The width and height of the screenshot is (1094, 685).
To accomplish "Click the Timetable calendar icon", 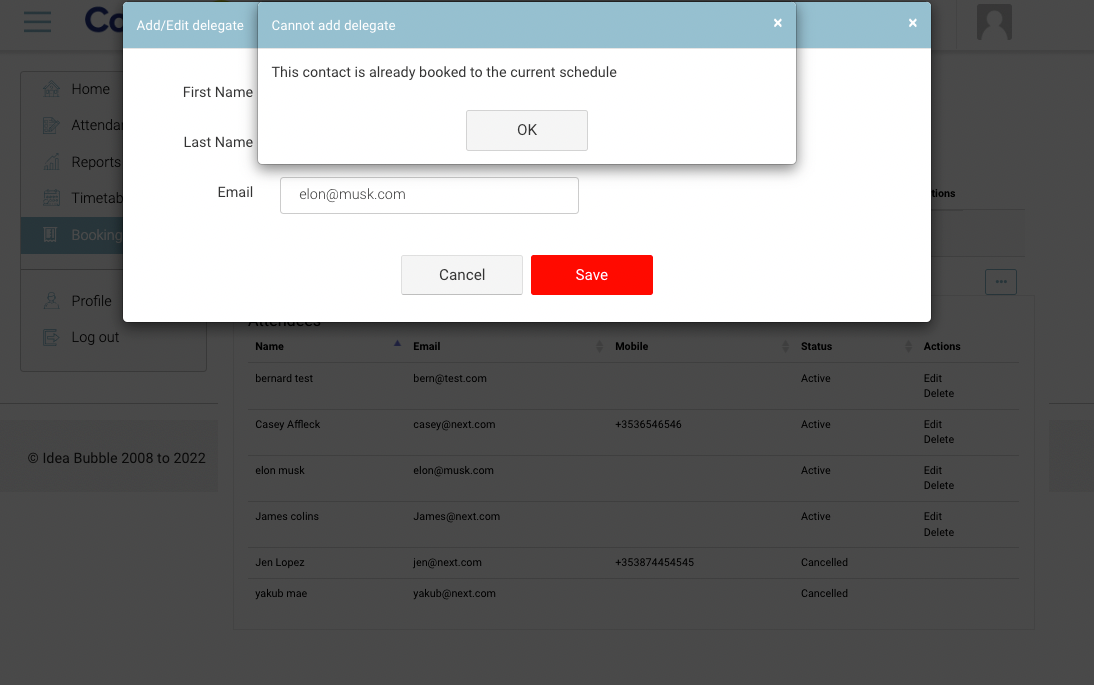I will 51,199.
